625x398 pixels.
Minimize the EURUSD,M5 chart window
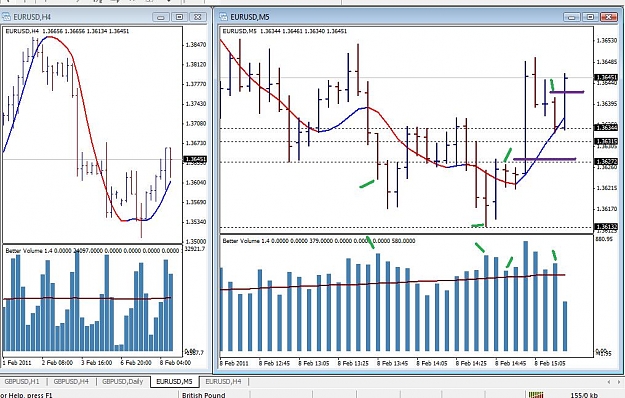(572, 17)
